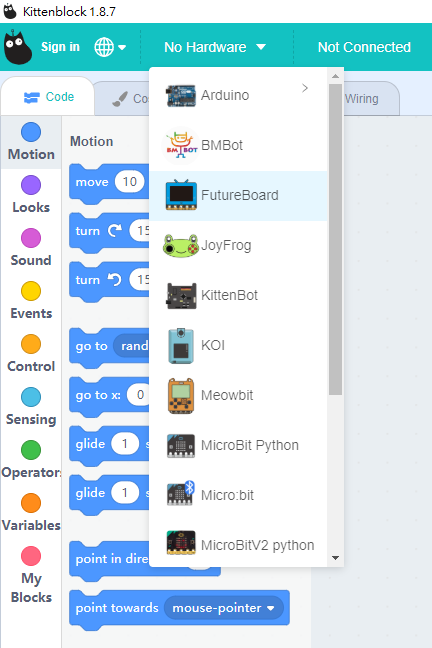Click the Kittenblock cat logo
Viewport: 432px width, 648px height.
(x=18, y=48)
